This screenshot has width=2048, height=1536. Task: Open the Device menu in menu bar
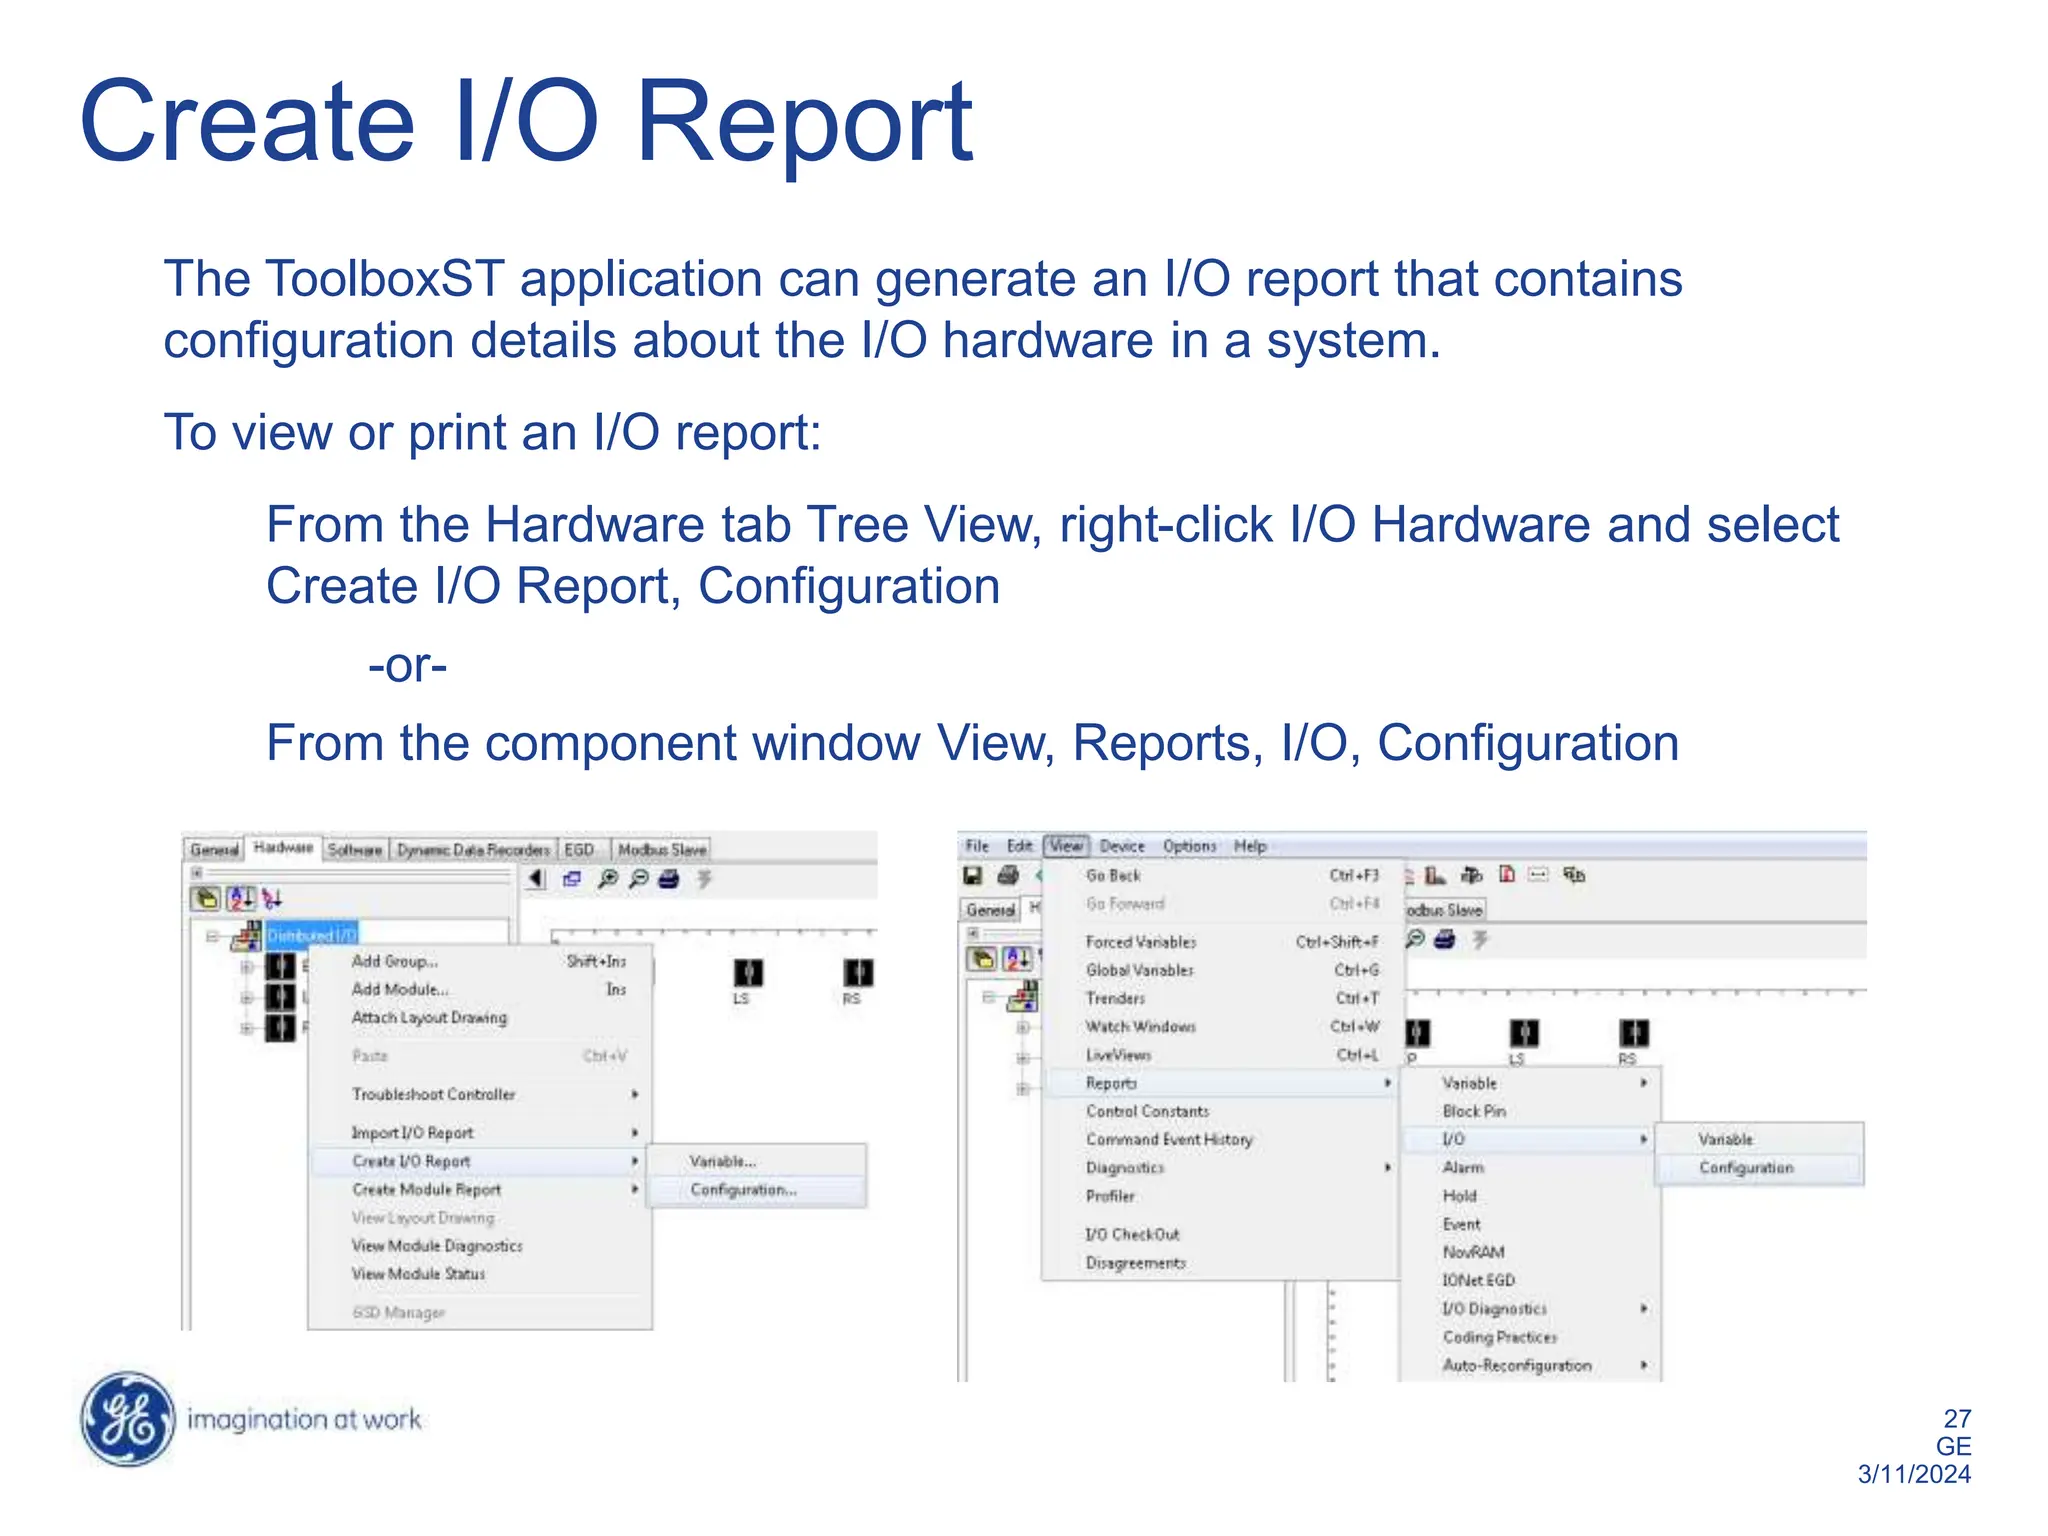point(1121,846)
